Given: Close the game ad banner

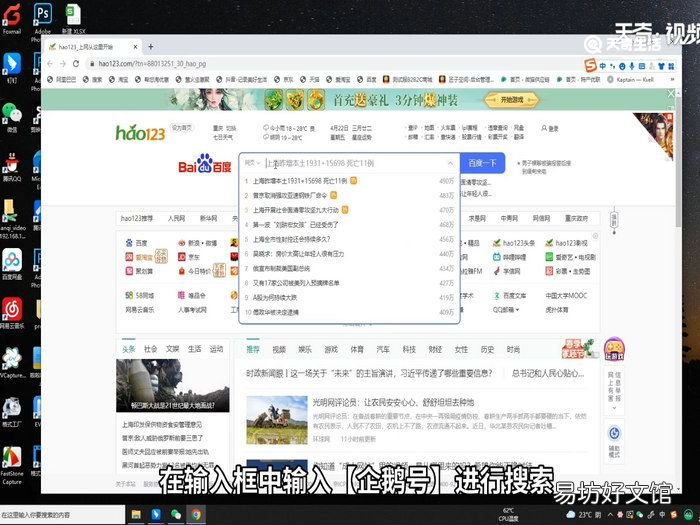Looking at the screenshot, I should click(x=671, y=93).
